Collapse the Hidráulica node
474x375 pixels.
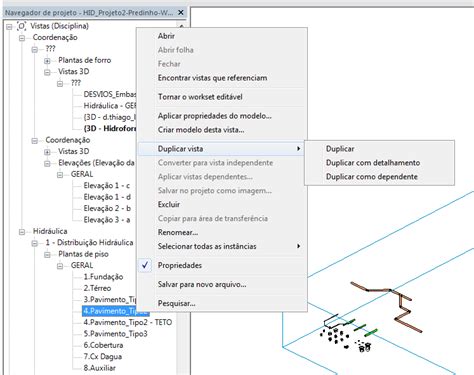tap(22, 231)
